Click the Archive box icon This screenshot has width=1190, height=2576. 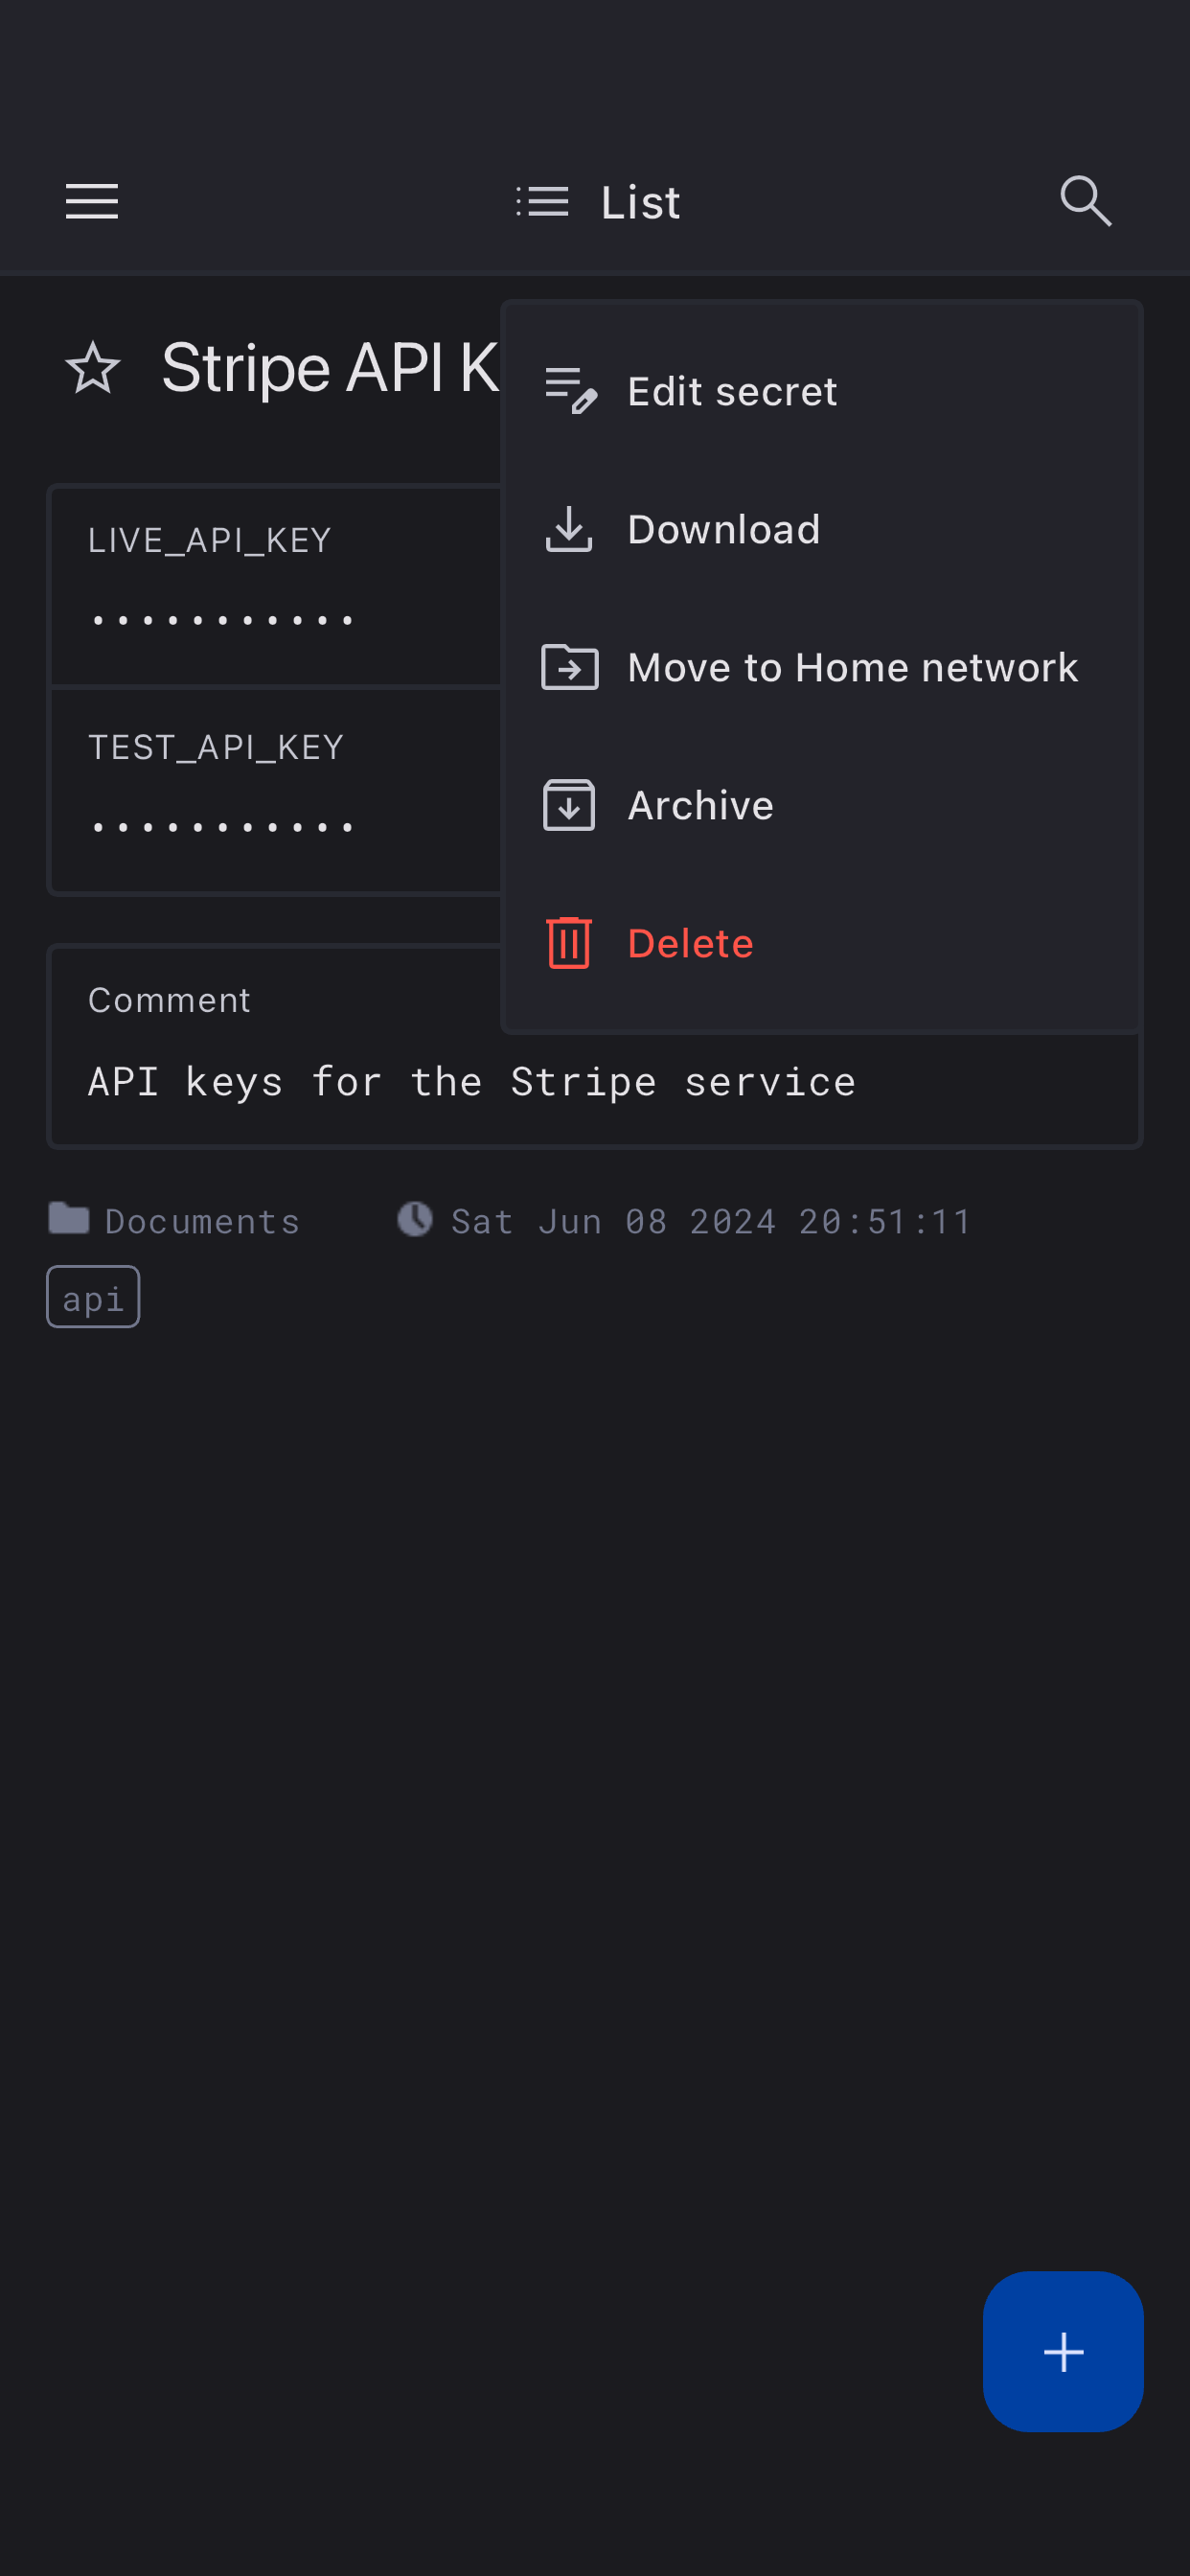click(569, 805)
